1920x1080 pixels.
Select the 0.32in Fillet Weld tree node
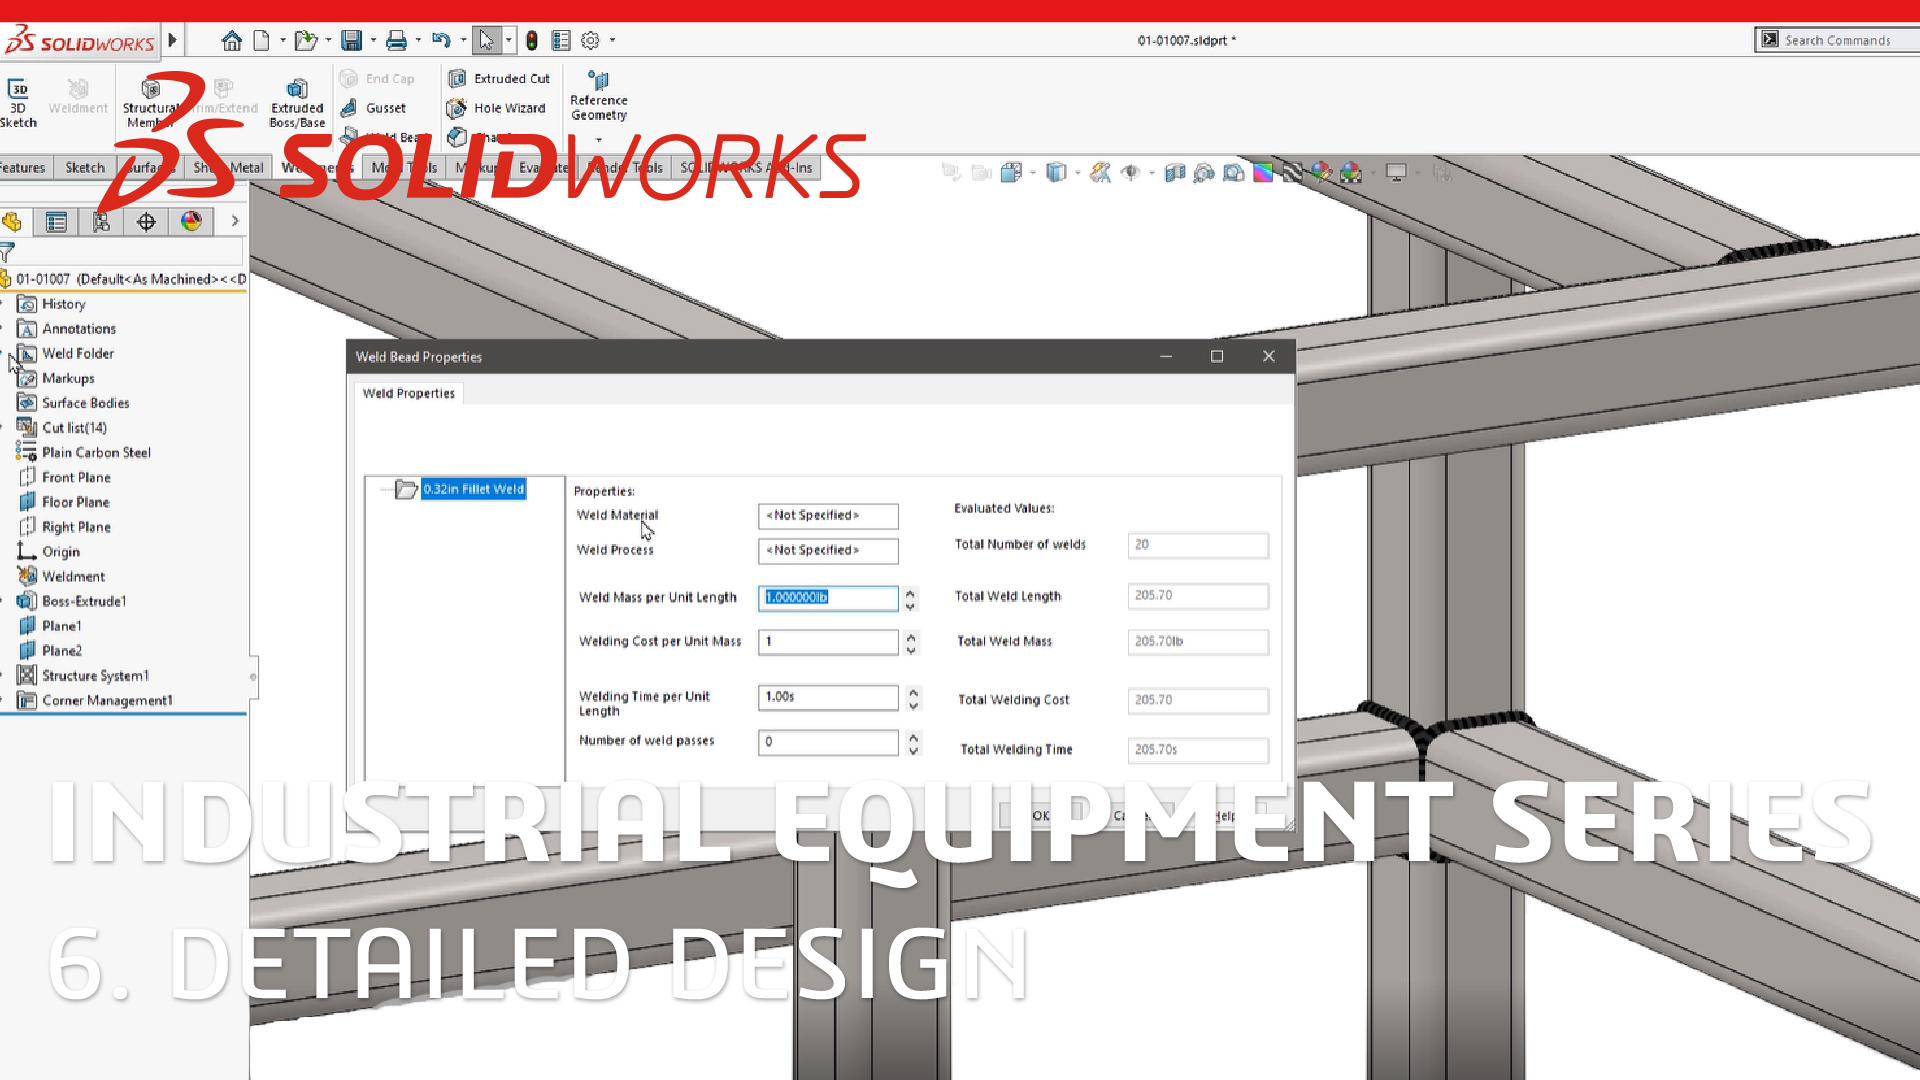point(473,489)
